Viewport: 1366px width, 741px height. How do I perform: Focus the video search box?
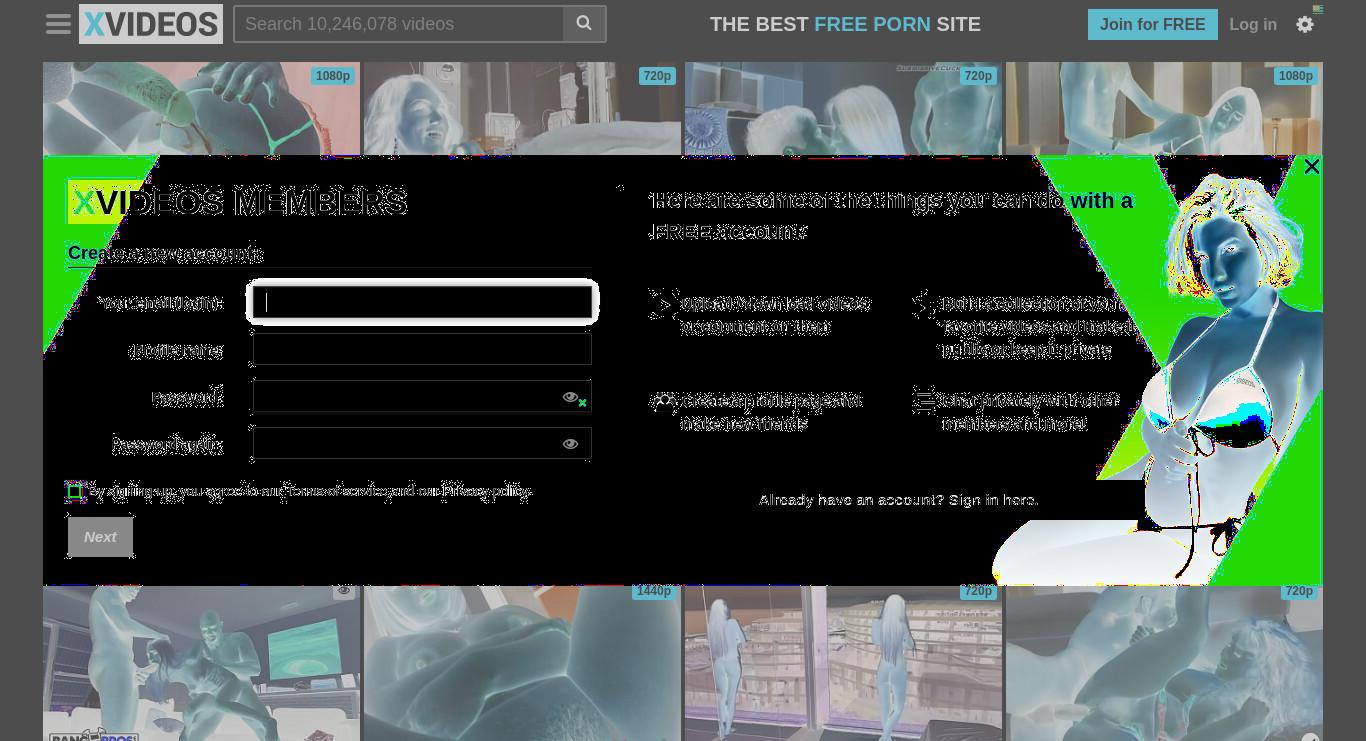399,24
